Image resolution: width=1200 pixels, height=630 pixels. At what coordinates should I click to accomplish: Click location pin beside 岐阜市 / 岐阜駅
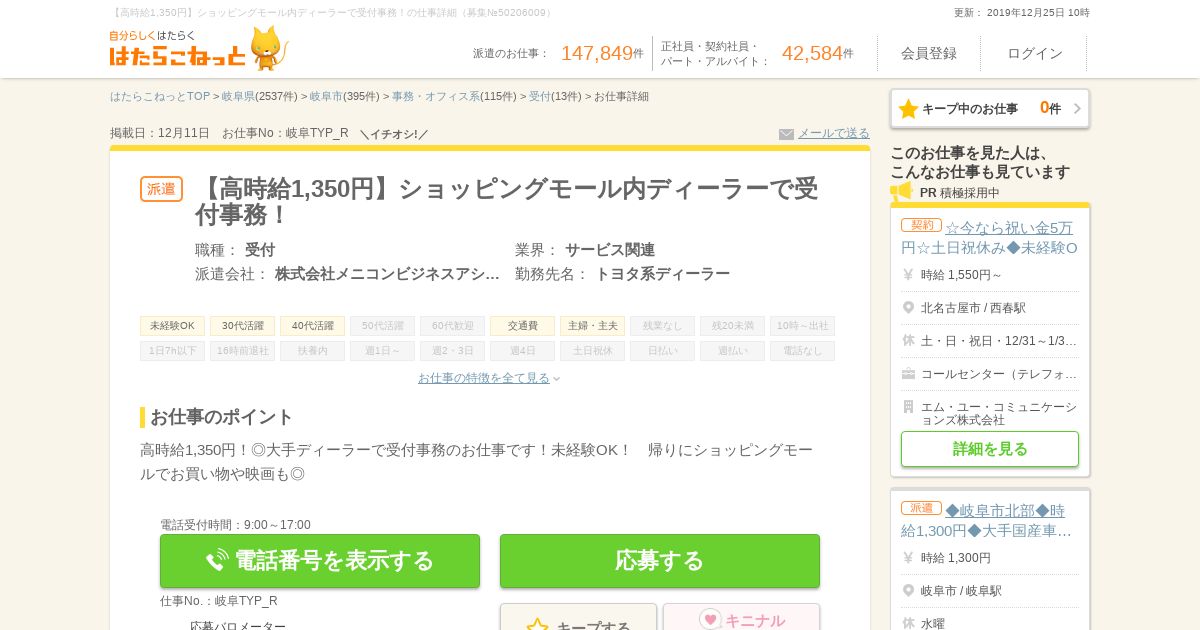(x=908, y=591)
